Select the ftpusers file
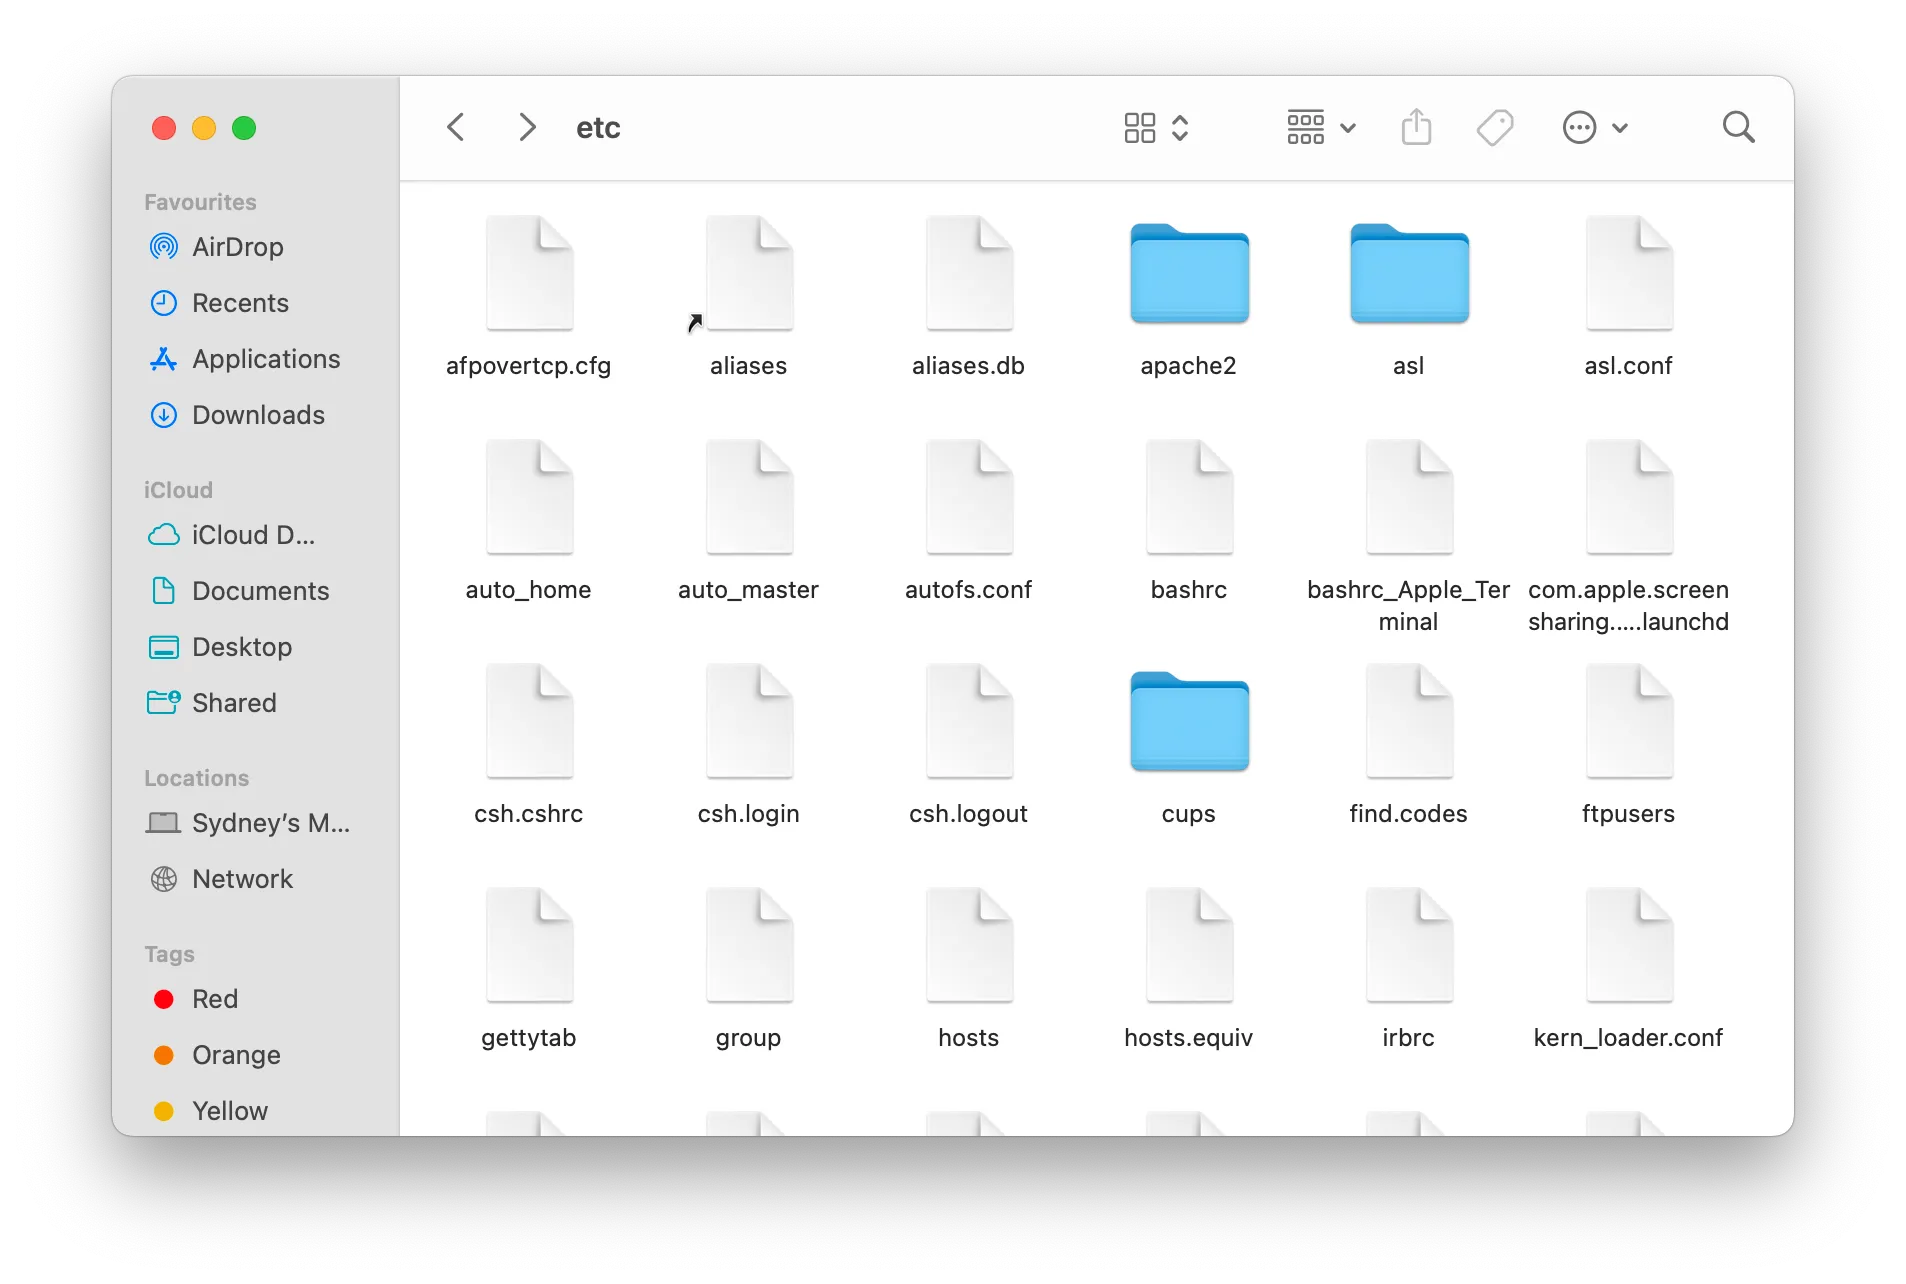Viewport: 1906px width, 1284px height. point(1627,722)
